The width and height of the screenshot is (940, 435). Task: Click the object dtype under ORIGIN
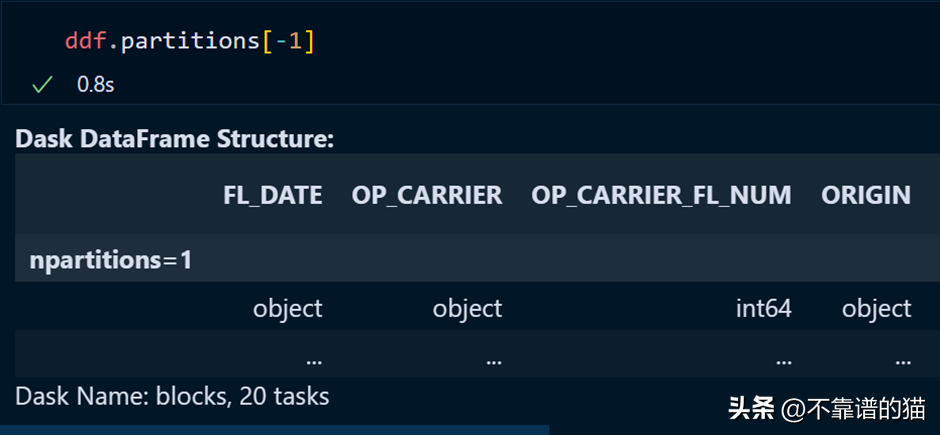pos(876,308)
